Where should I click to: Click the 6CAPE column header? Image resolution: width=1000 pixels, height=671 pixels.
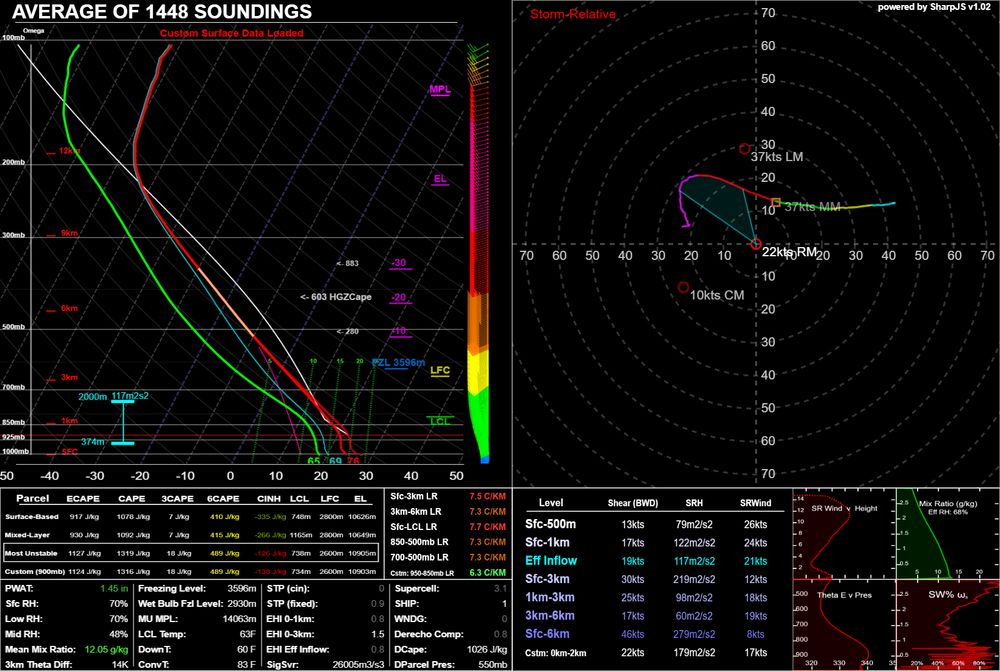223,499
